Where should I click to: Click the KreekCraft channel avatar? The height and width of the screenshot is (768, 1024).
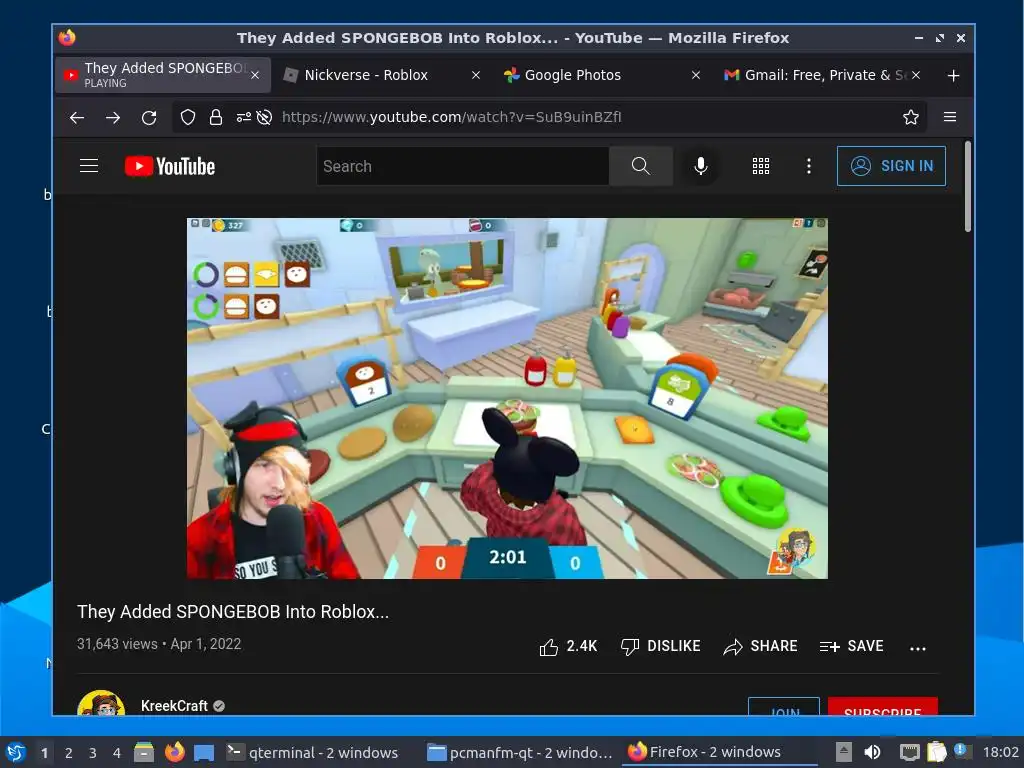tap(101, 703)
